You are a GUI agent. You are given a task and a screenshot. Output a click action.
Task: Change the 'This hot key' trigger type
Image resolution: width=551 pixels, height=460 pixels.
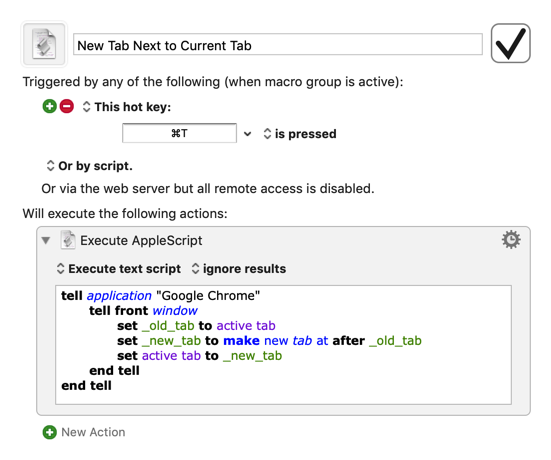pyautogui.click(x=127, y=107)
